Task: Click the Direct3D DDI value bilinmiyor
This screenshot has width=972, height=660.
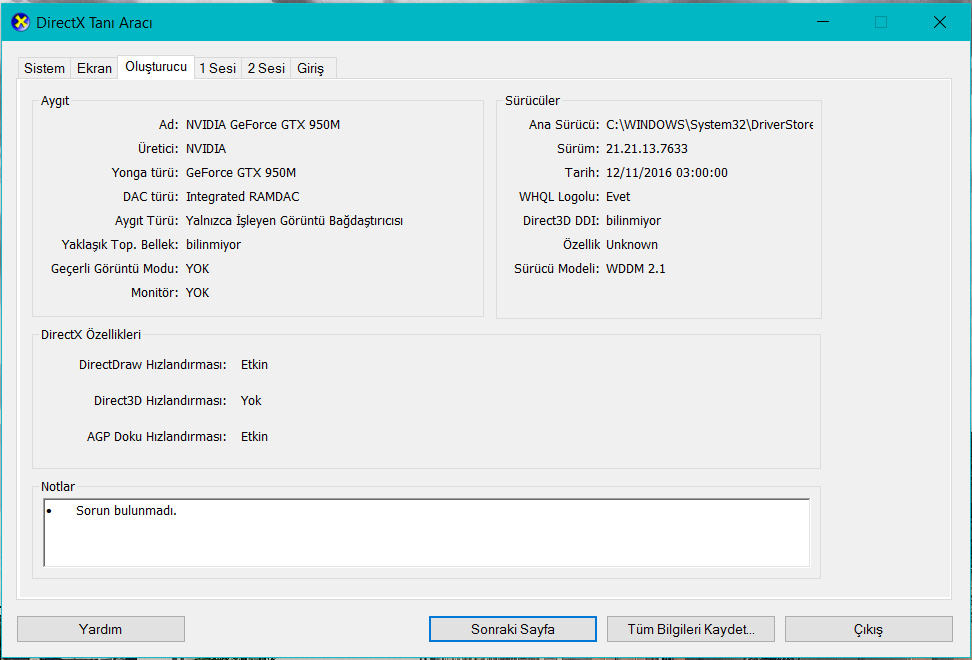Action: click(x=633, y=221)
